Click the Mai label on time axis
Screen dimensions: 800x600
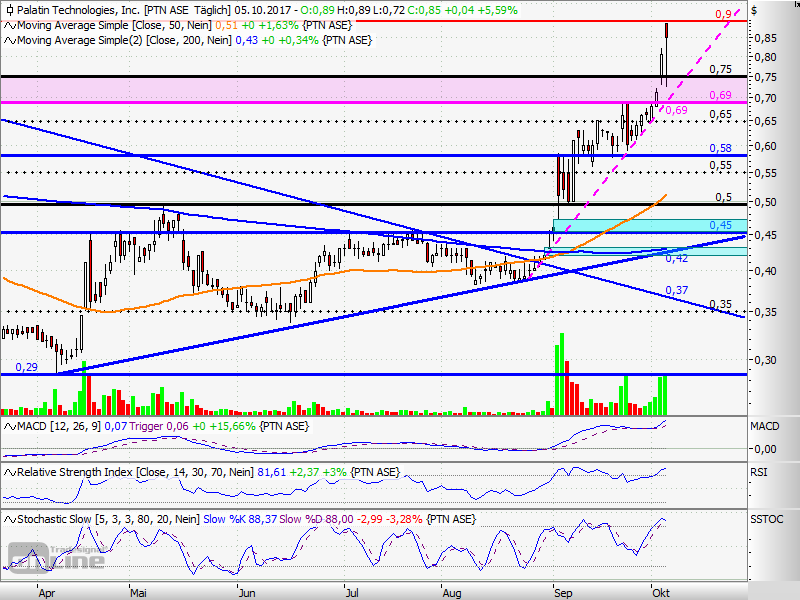138,593
